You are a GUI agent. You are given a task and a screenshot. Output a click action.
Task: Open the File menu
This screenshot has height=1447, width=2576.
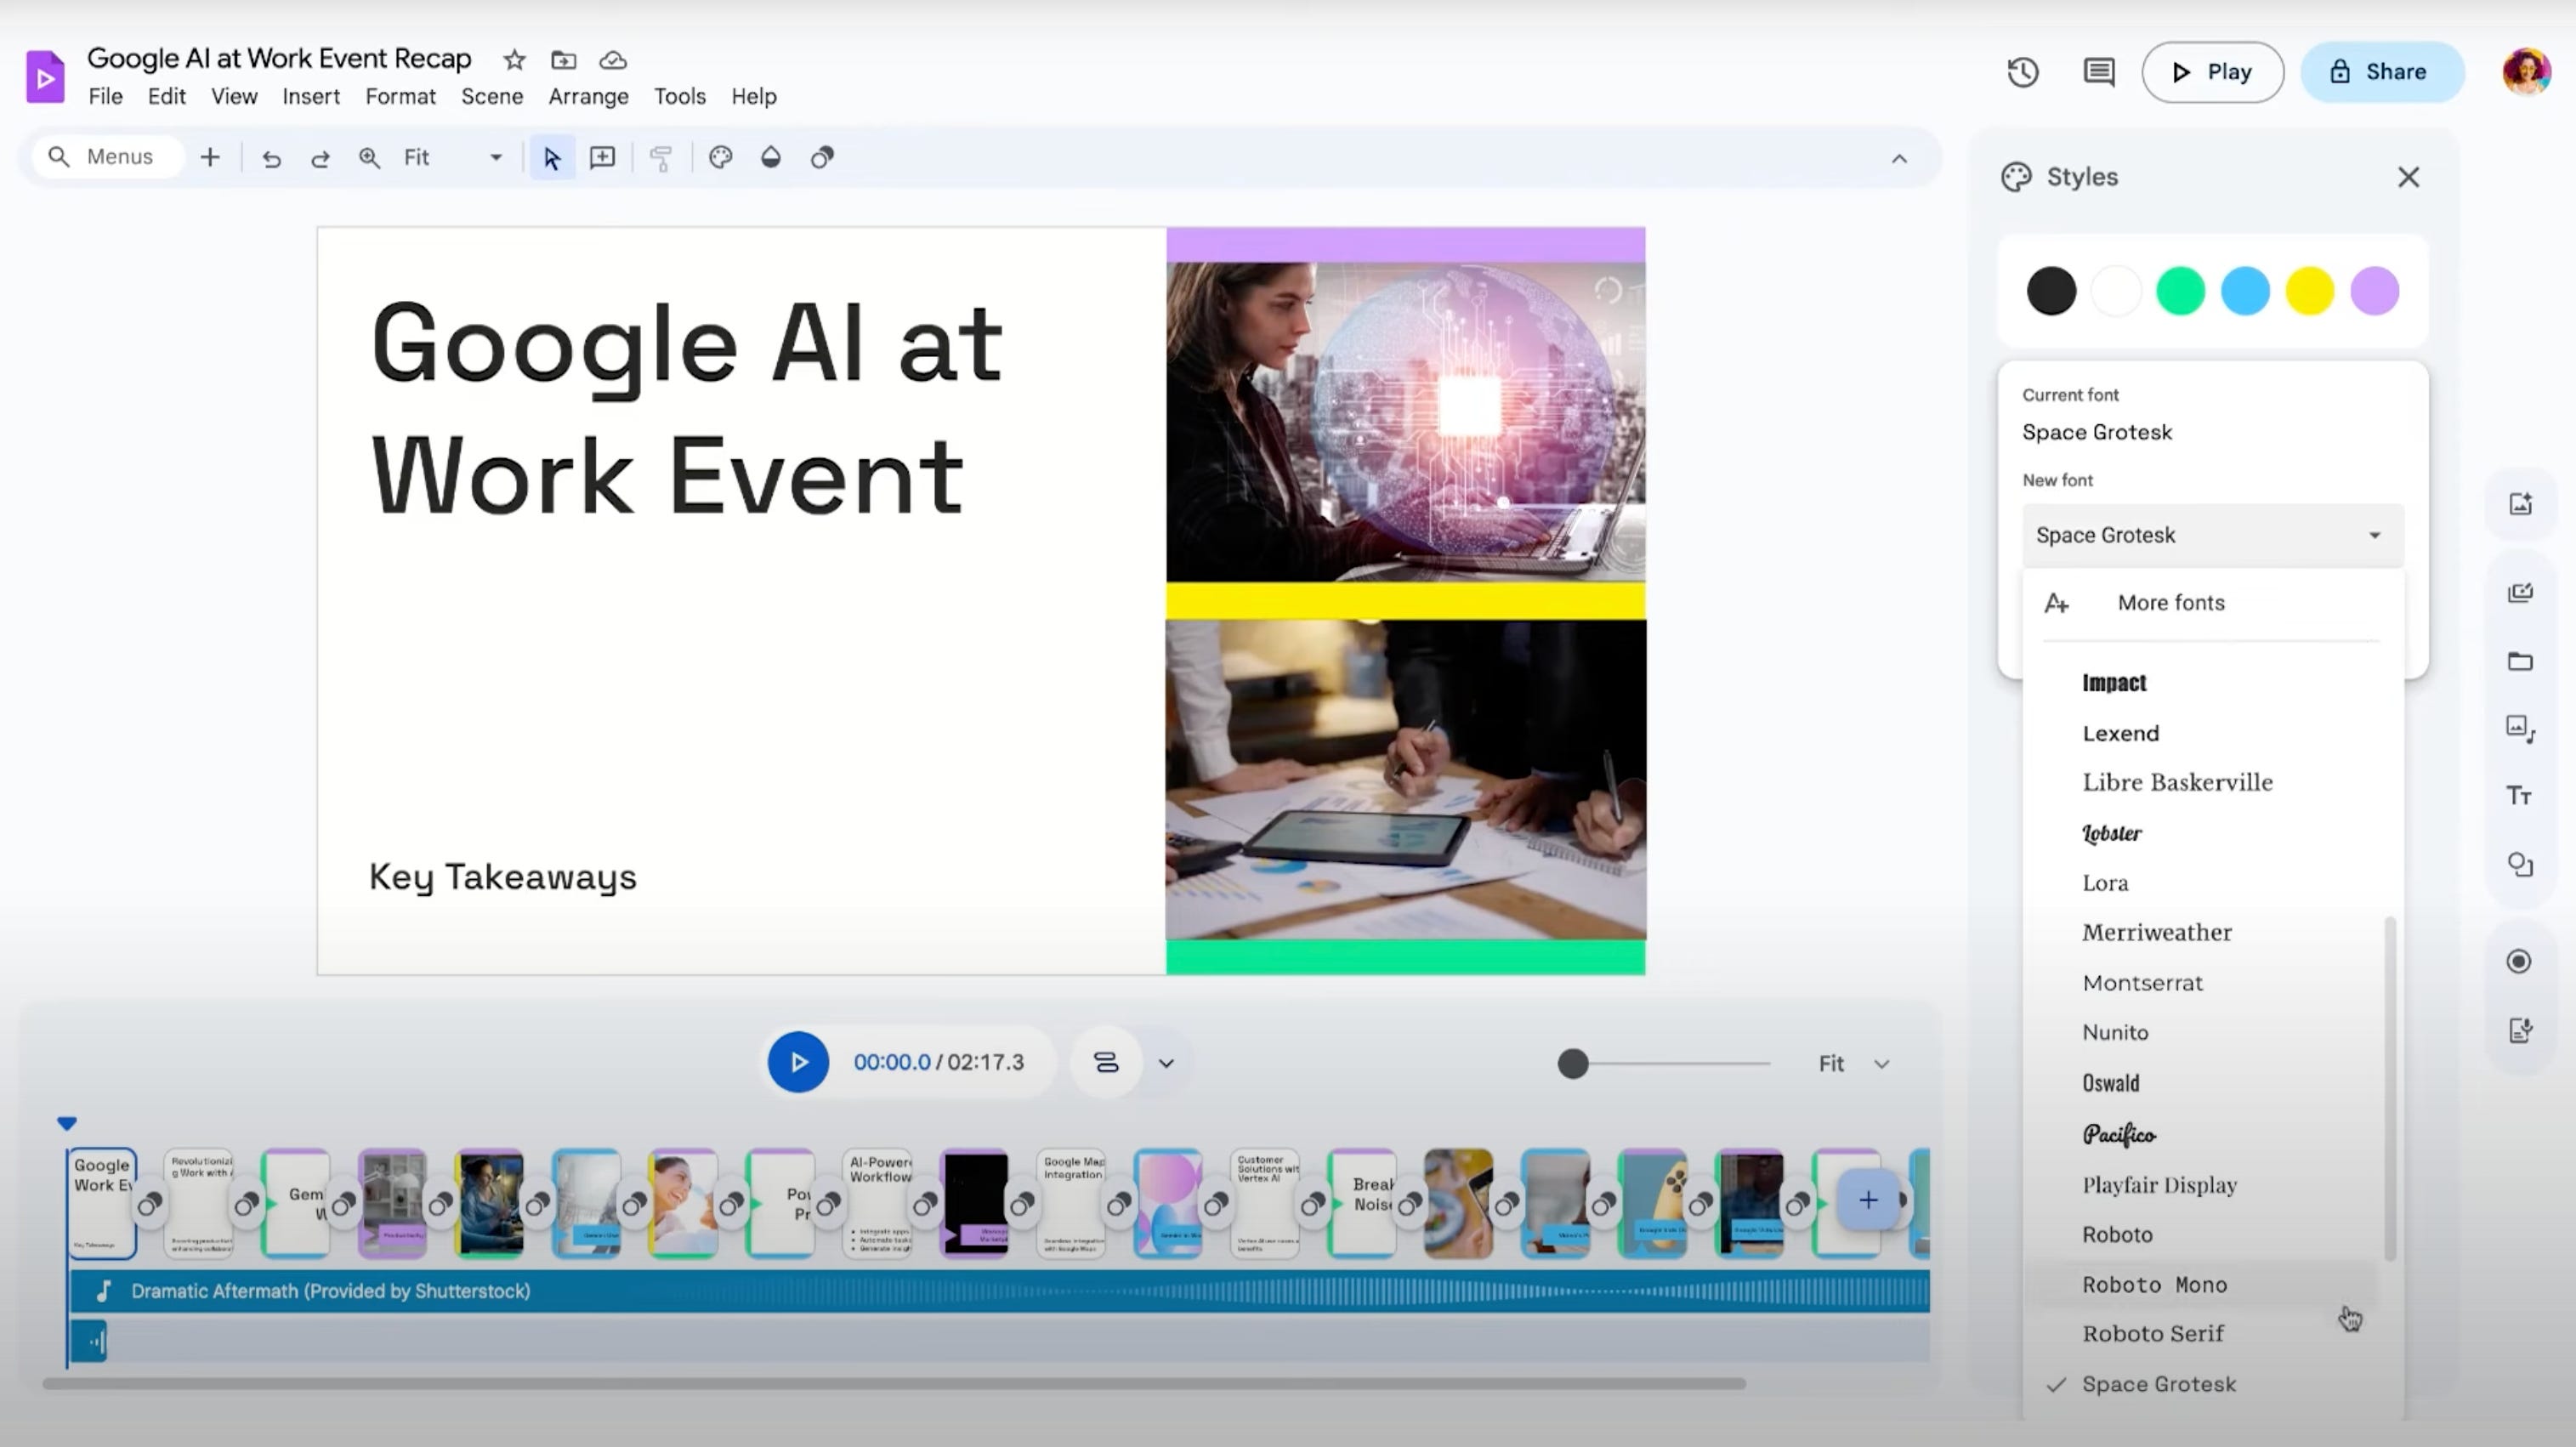pos(105,97)
